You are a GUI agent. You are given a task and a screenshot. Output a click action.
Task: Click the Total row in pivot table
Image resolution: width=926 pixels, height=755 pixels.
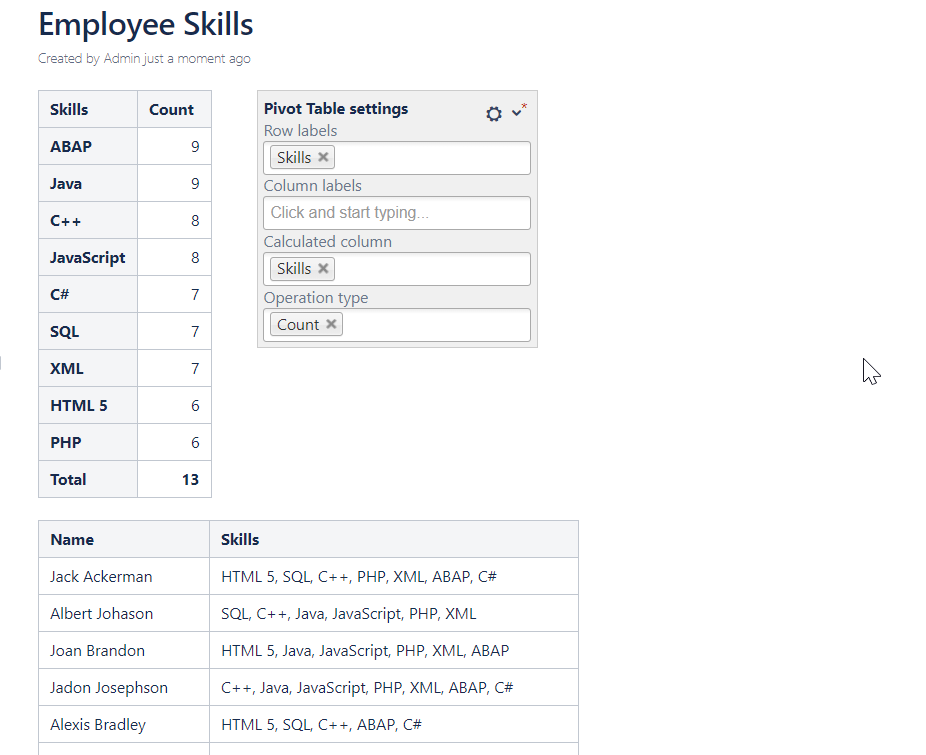point(68,480)
